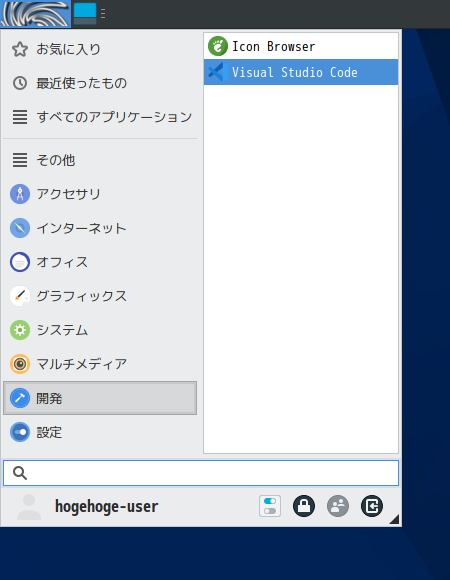Open the Whisker menu settings toggle icon
450x580 pixels.
click(x=270, y=506)
